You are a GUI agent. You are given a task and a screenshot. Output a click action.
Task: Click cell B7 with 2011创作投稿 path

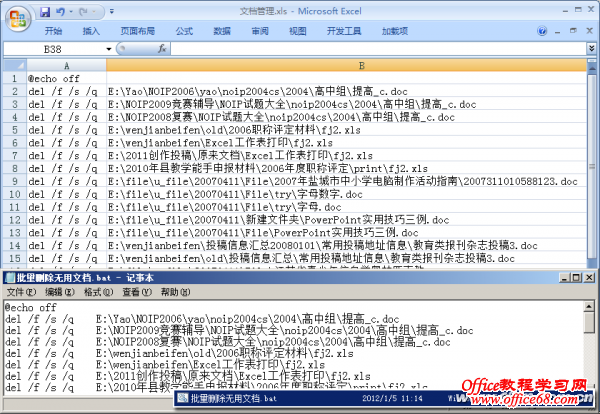tap(346, 155)
